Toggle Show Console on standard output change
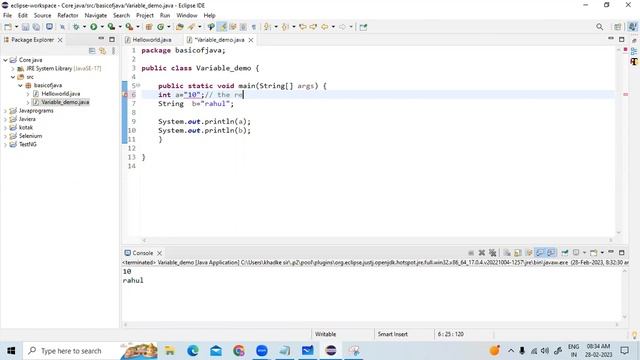 (540, 253)
